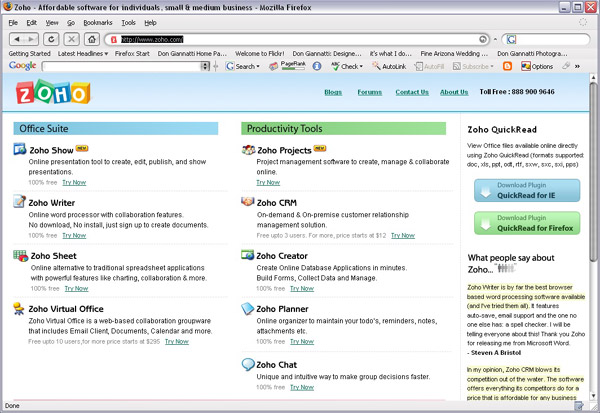Reload the page with the refresh icon
600x413 pixels.
(x=51, y=39)
